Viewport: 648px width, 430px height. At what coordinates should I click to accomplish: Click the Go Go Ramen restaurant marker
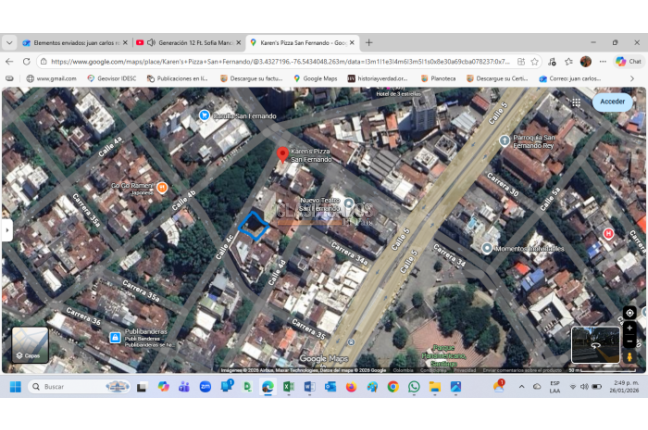[x=162, y=188]
